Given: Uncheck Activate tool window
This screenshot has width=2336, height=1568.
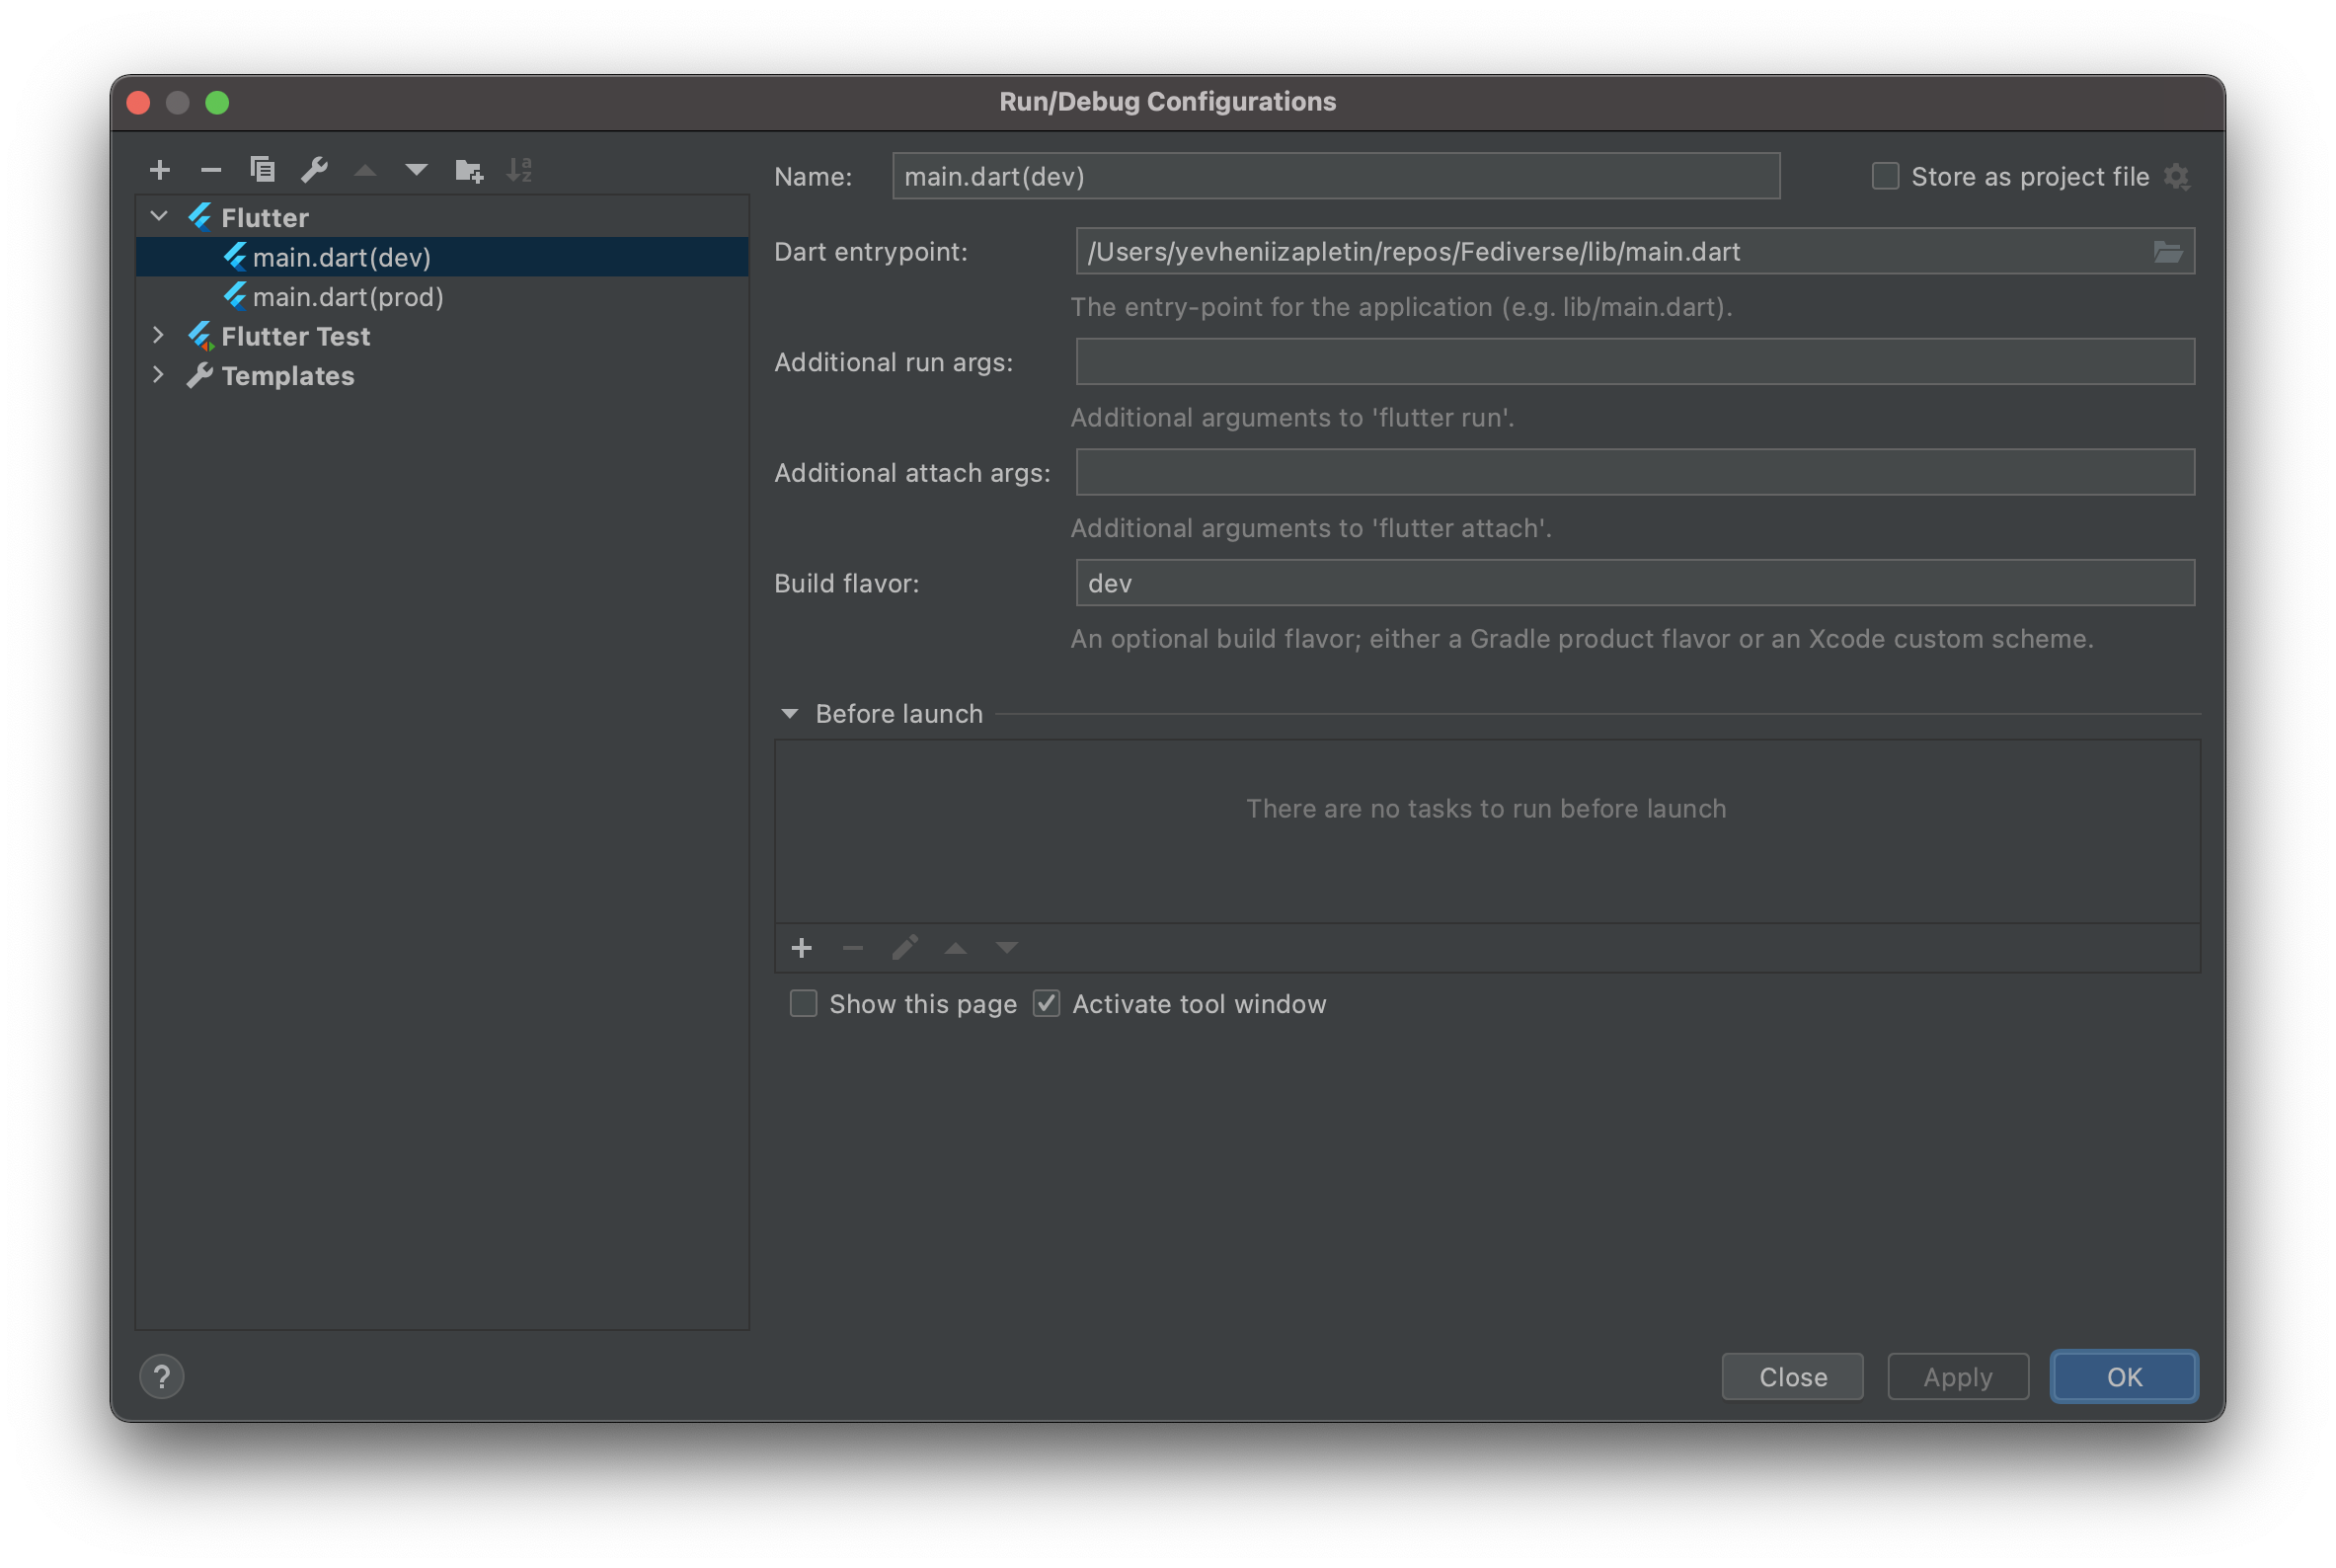Looking at the screenshot, I should tap(1046, 1004).
